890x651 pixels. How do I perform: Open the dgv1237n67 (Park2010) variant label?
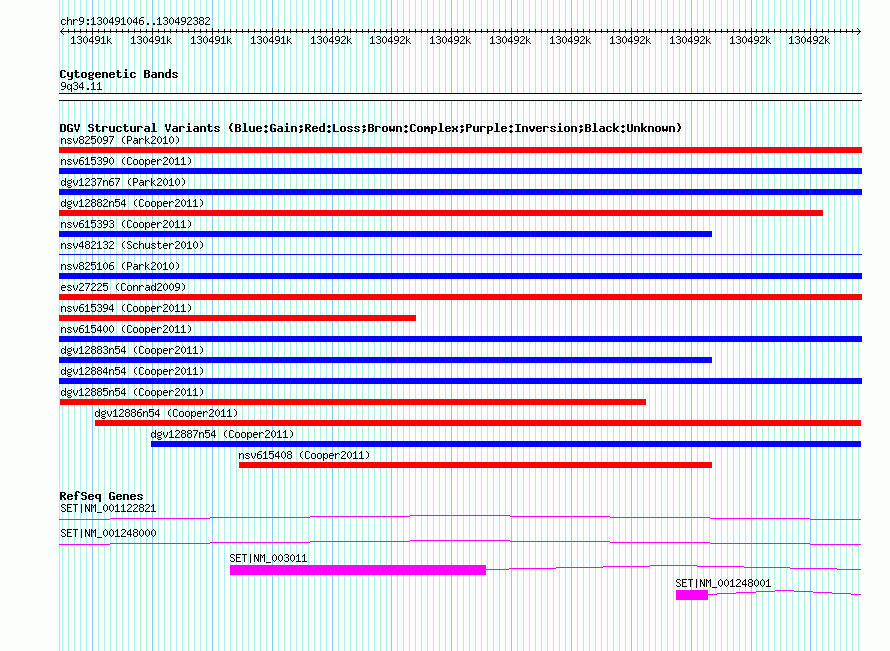point(123,182)
